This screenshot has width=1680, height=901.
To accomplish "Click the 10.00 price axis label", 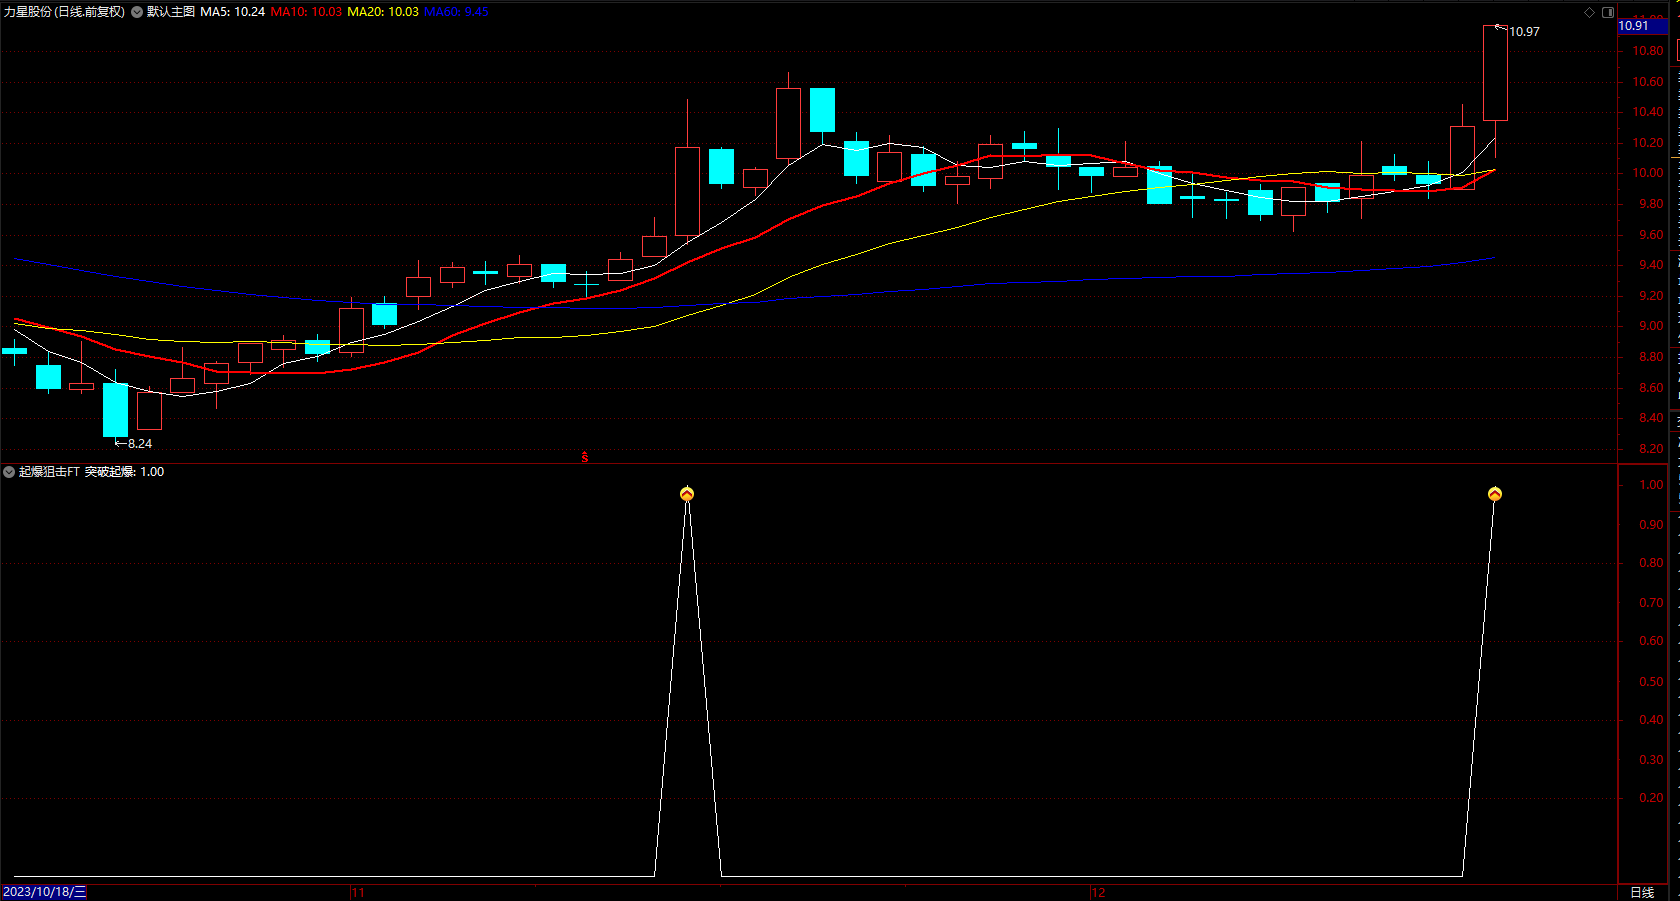I will (1648, 173).
